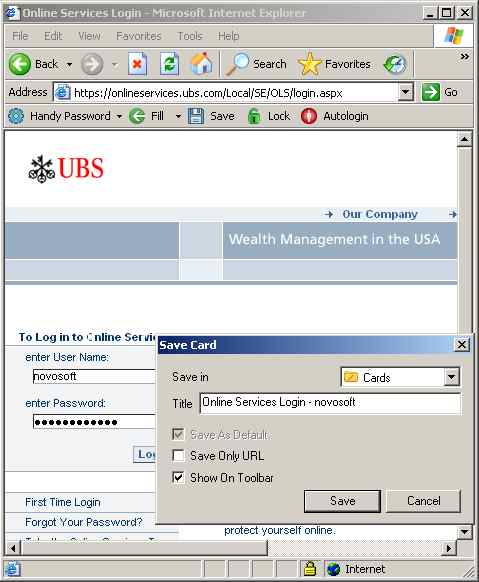Click the horizontal scrollbar thumb

coord(144,548)
